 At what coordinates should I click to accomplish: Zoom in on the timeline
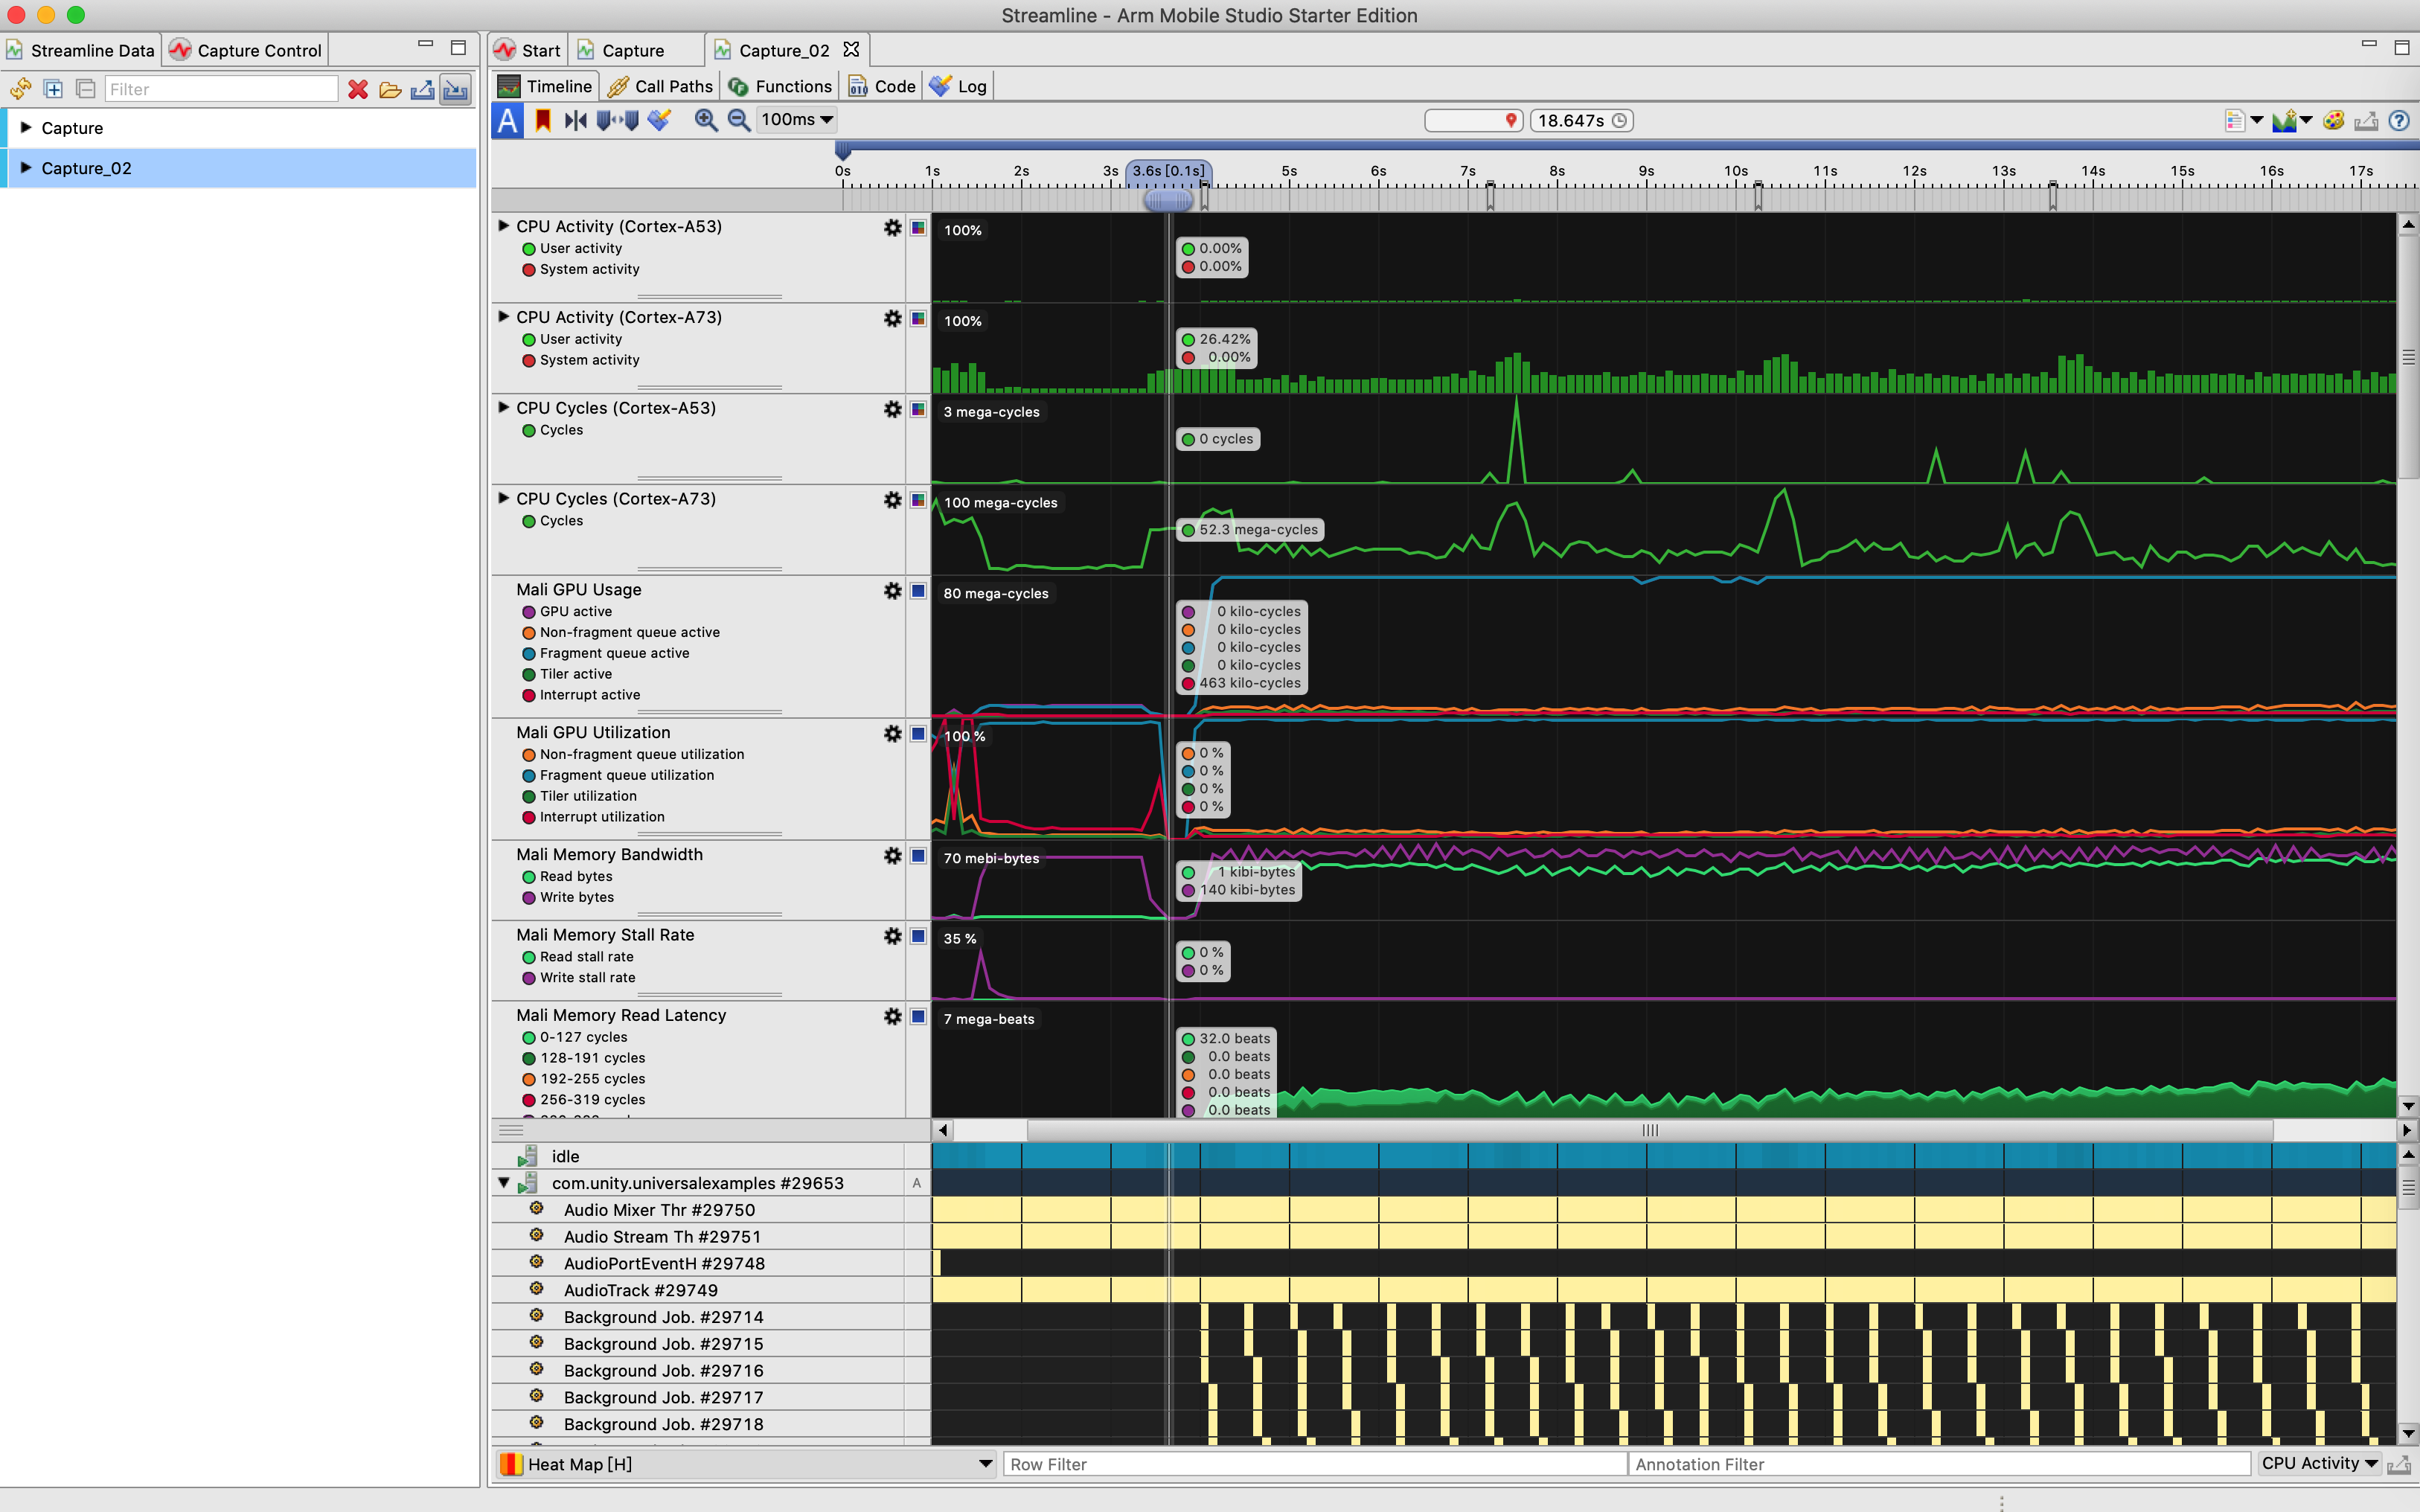(705, 120)
